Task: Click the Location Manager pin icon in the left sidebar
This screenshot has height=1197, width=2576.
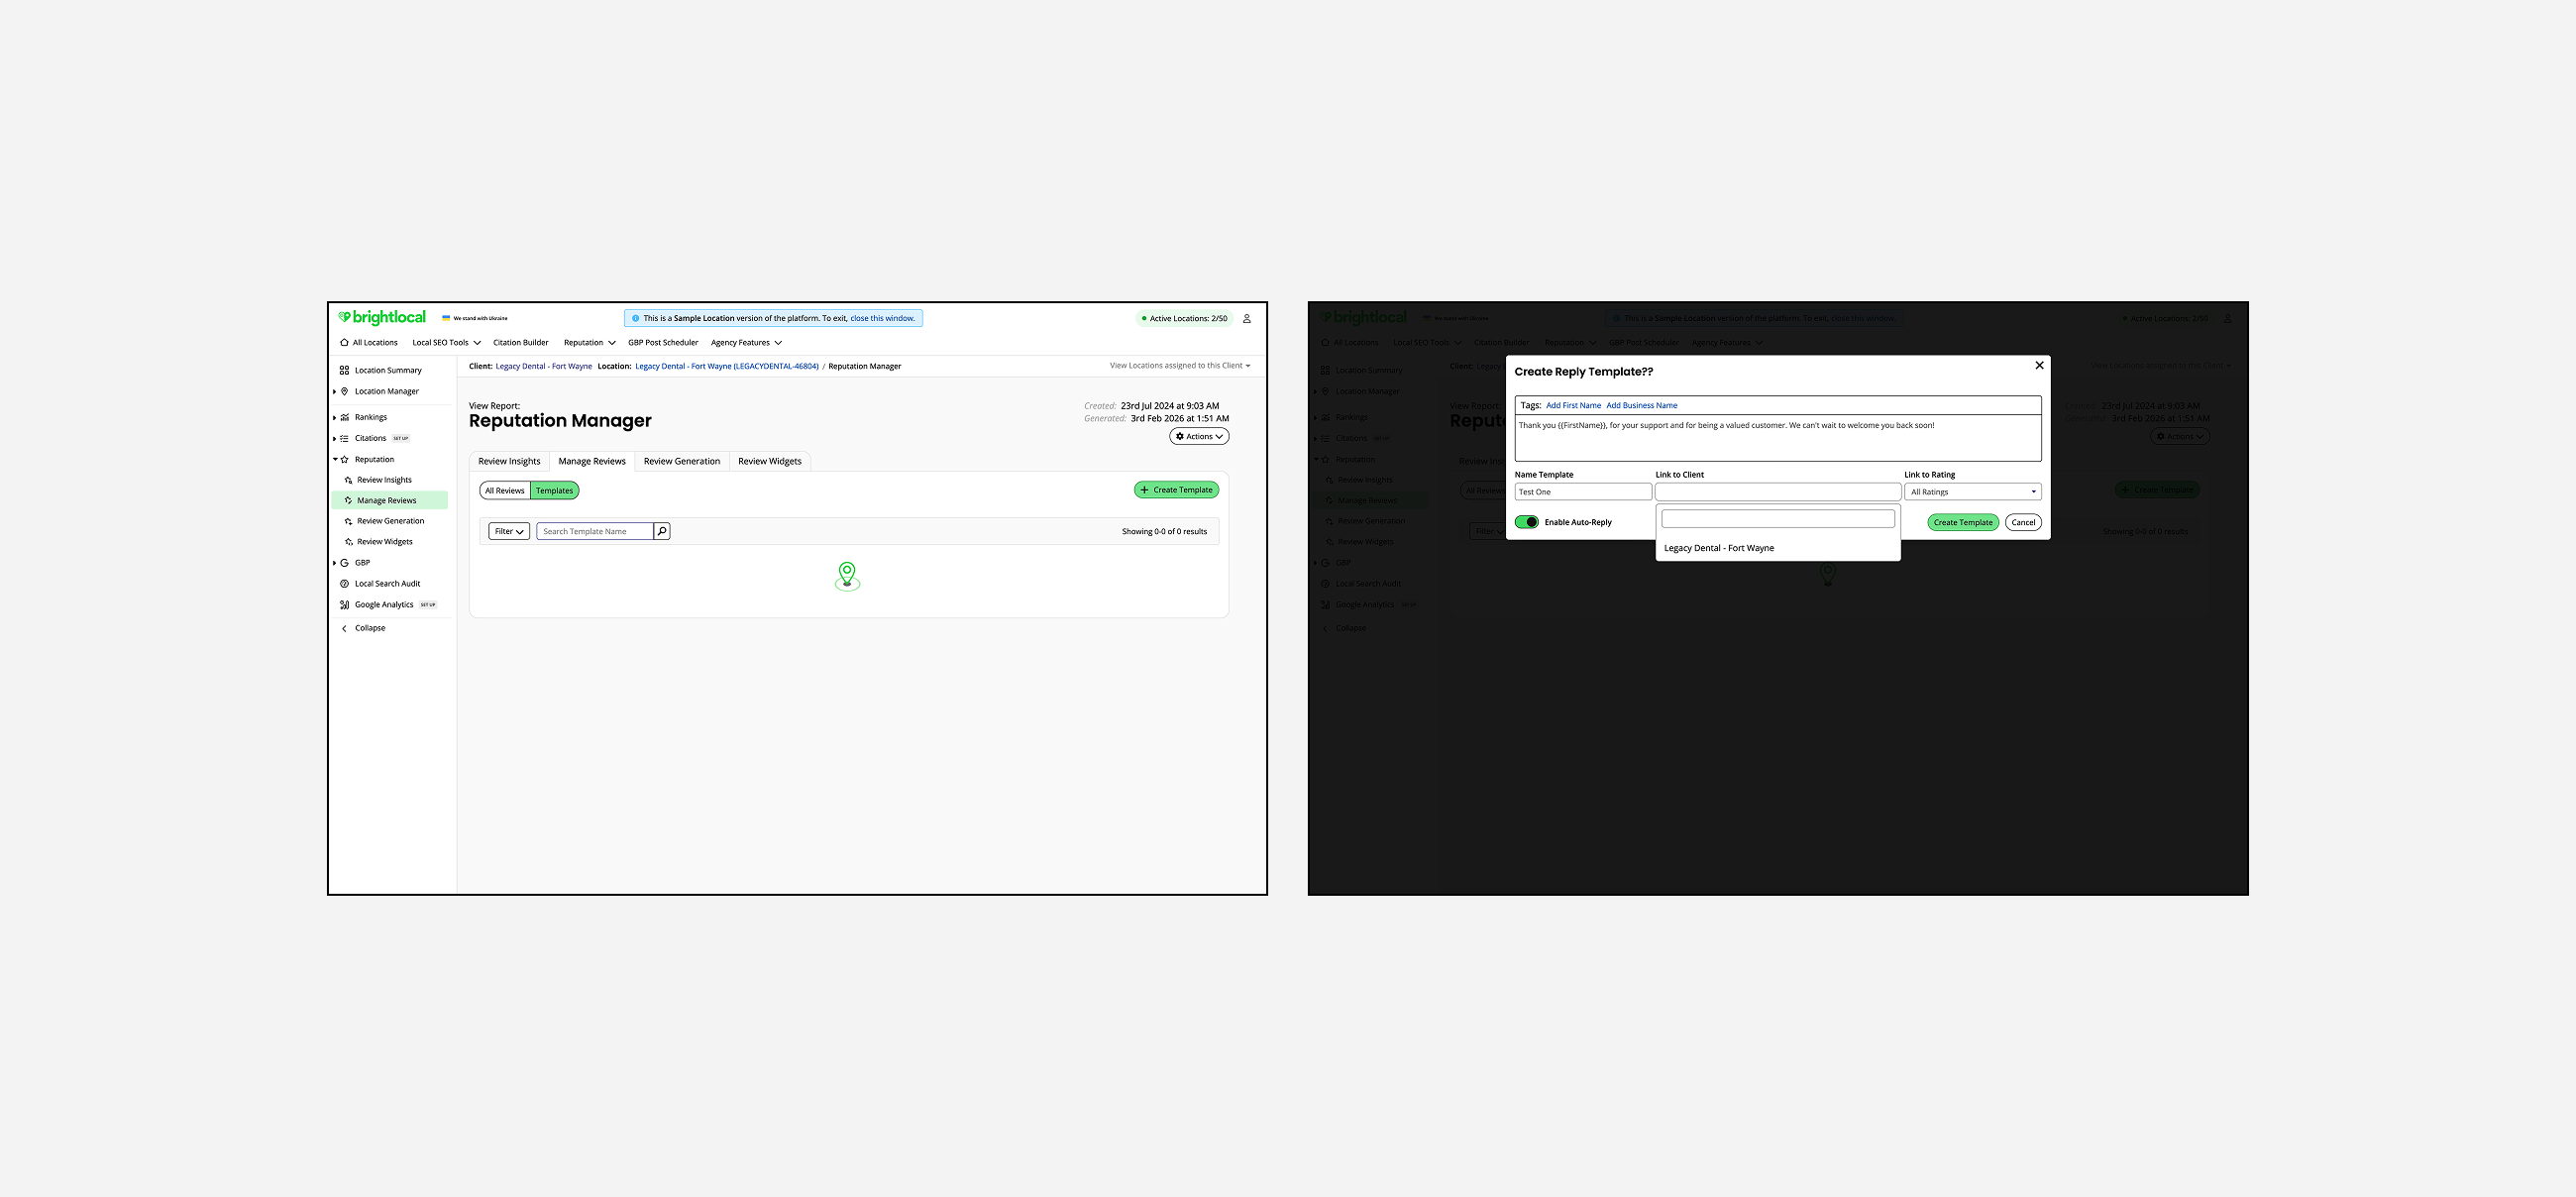Action: tap(344, 391)
